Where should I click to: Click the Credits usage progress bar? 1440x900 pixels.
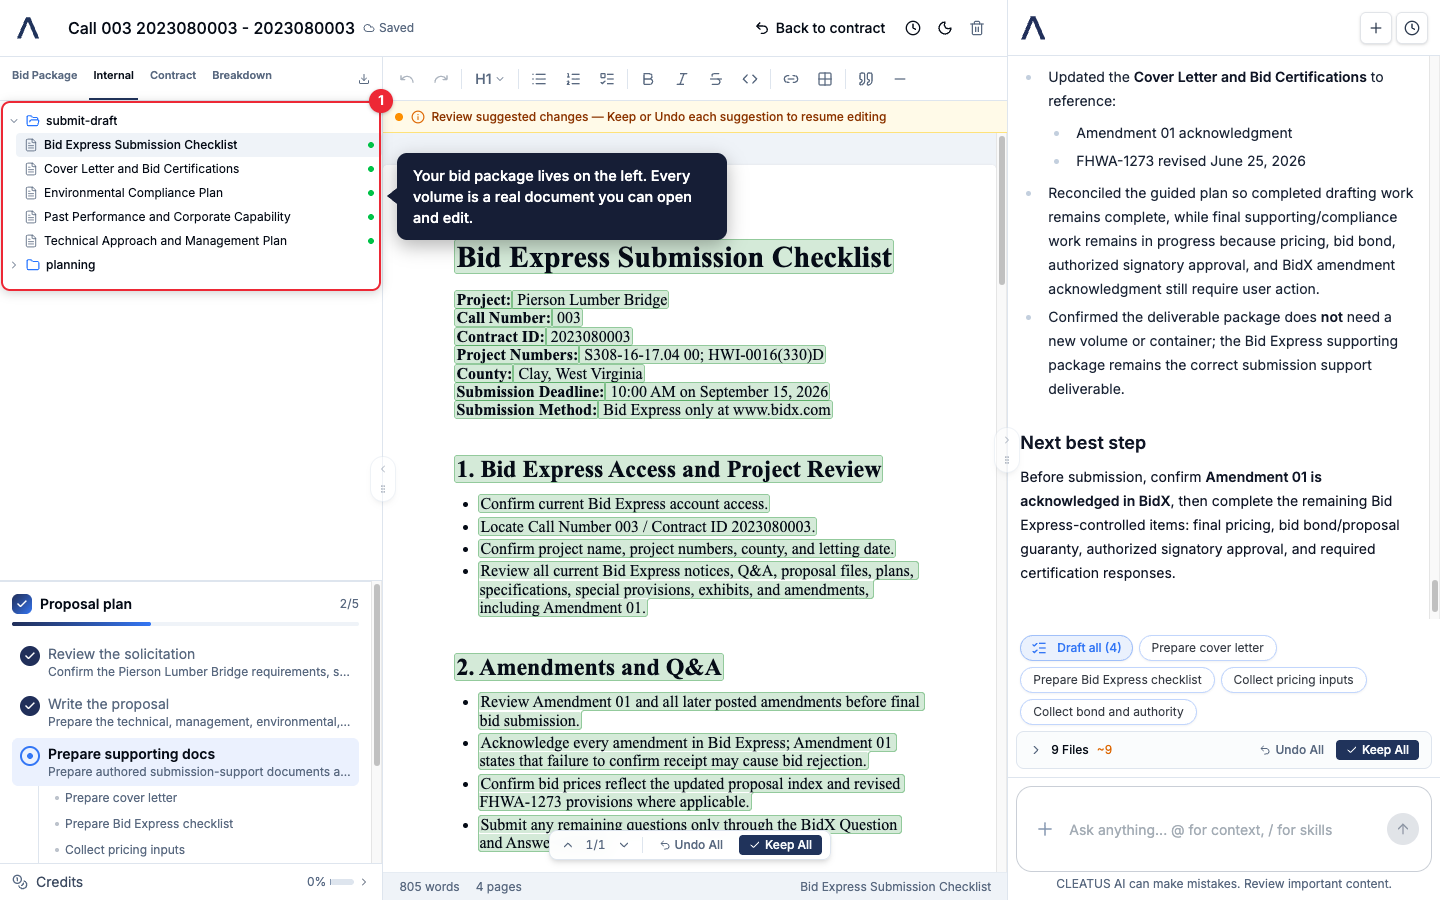[x=342, y=882]
